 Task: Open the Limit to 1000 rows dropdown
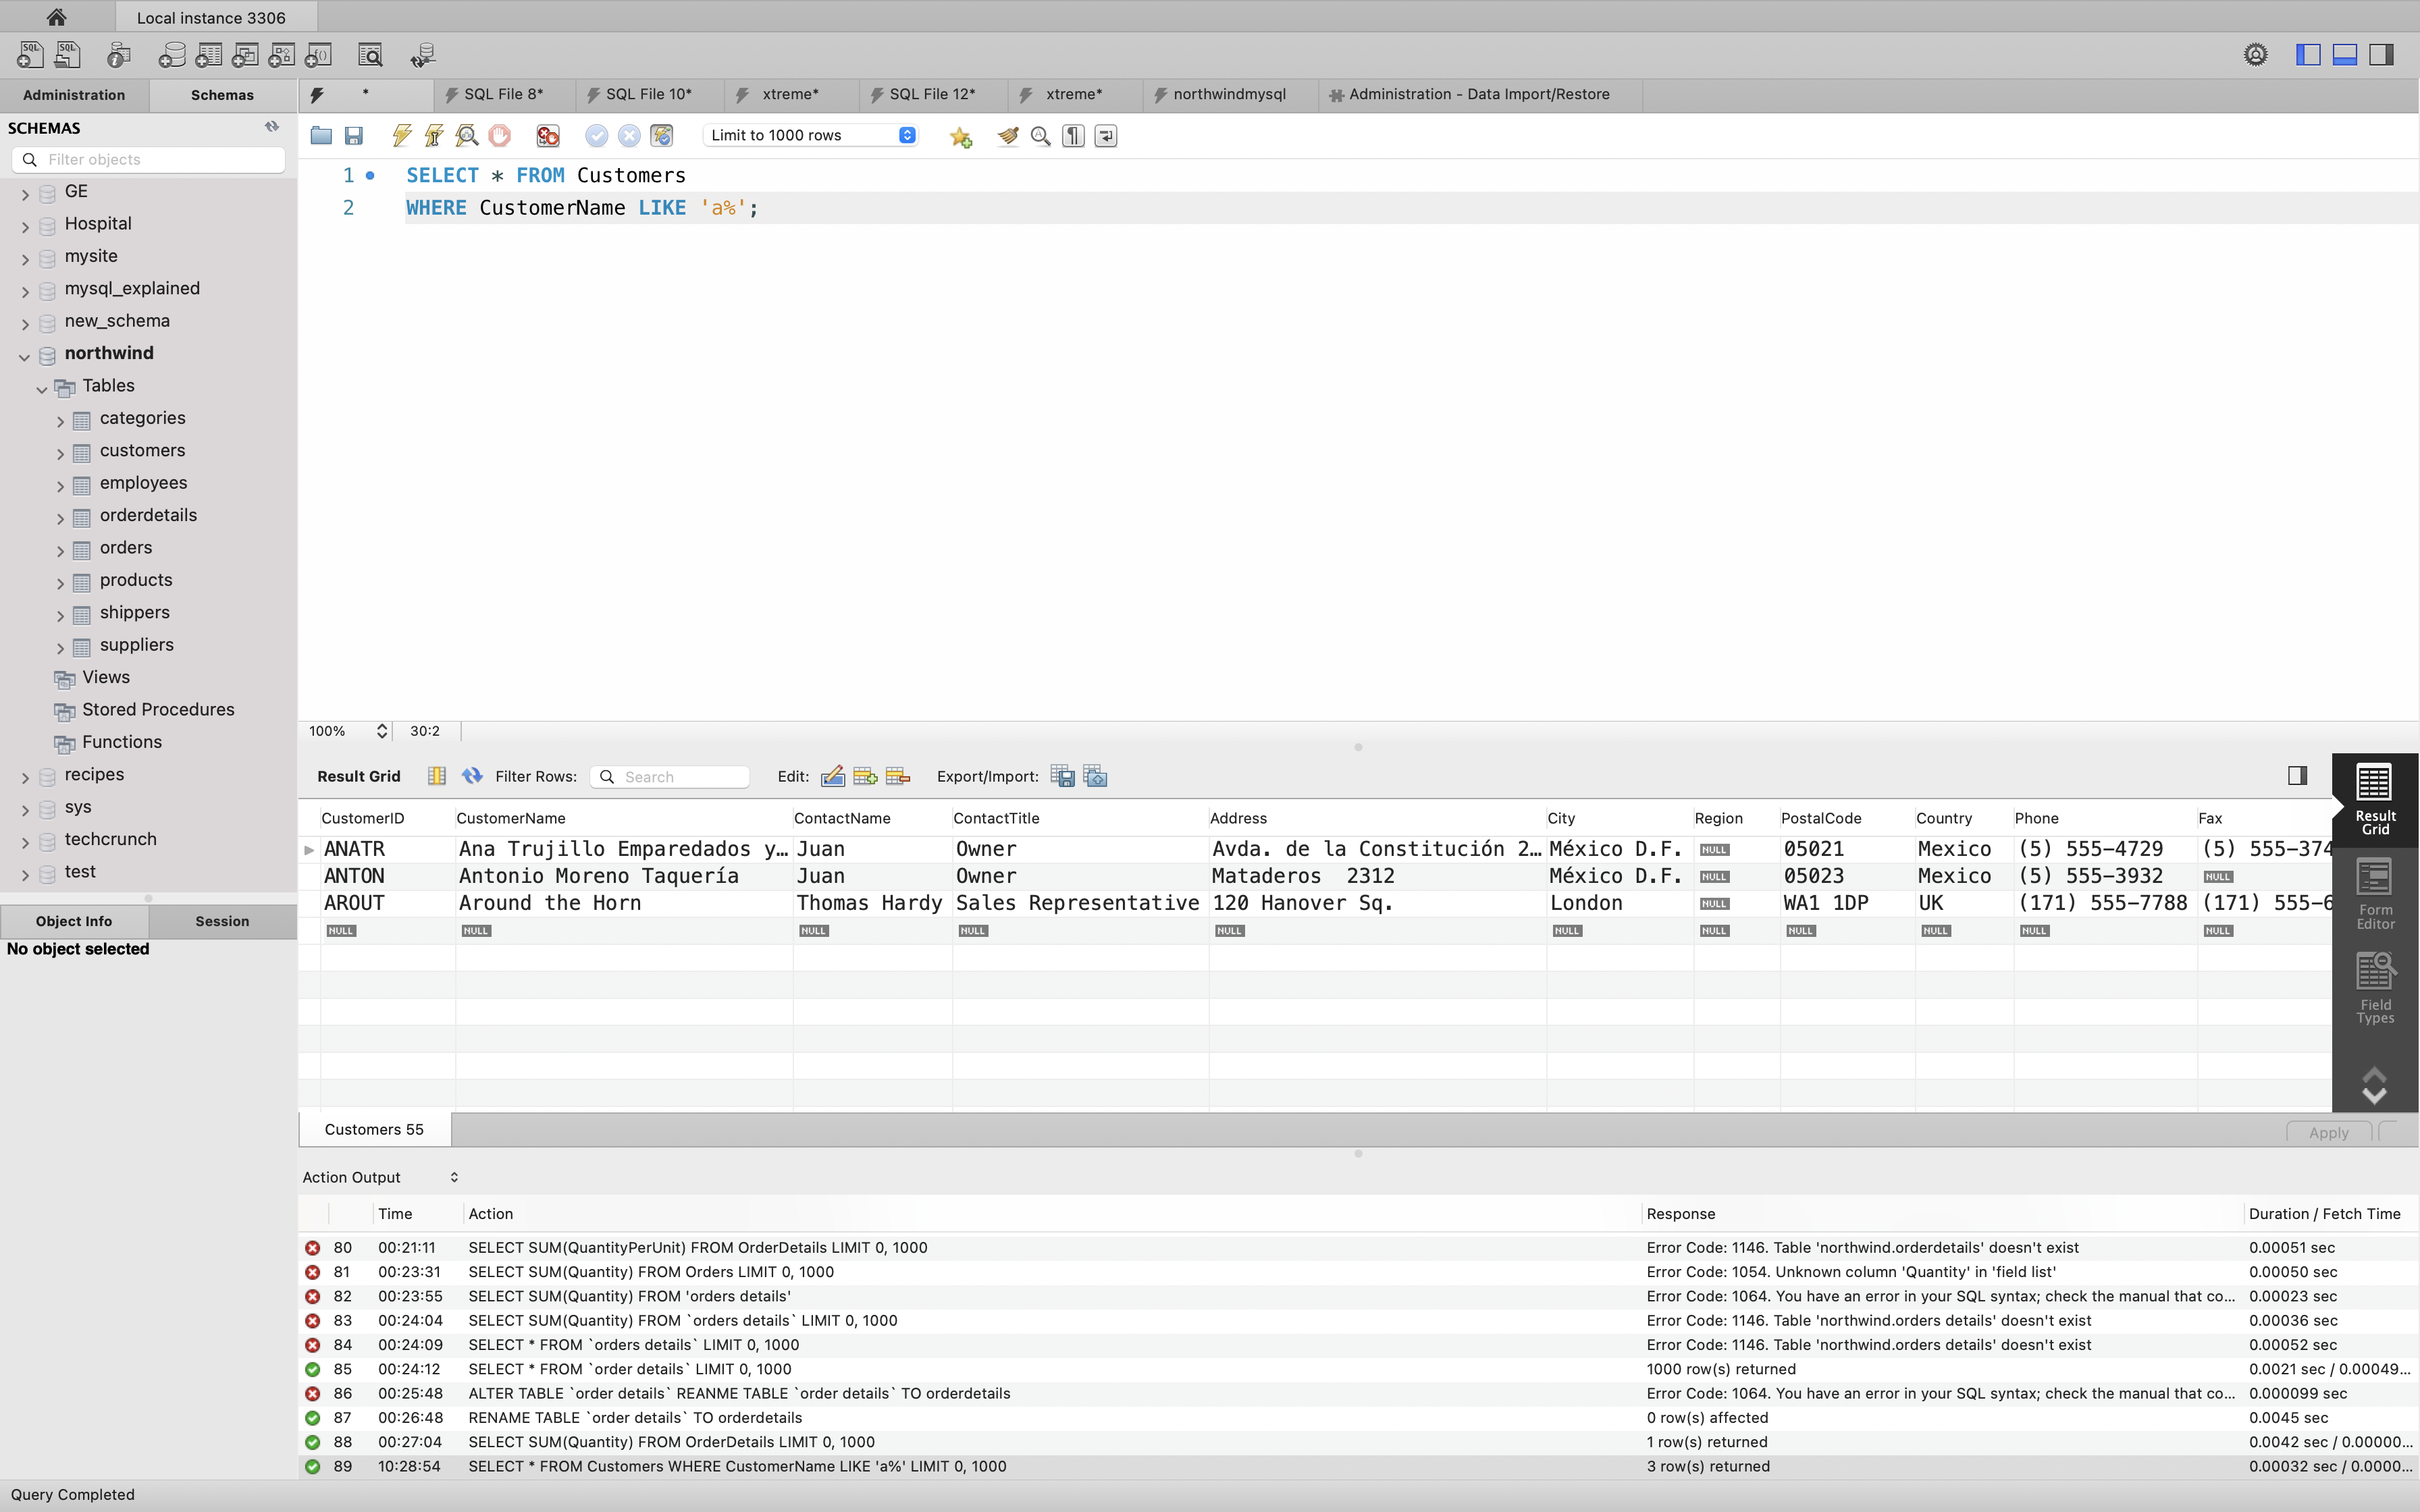809,135
